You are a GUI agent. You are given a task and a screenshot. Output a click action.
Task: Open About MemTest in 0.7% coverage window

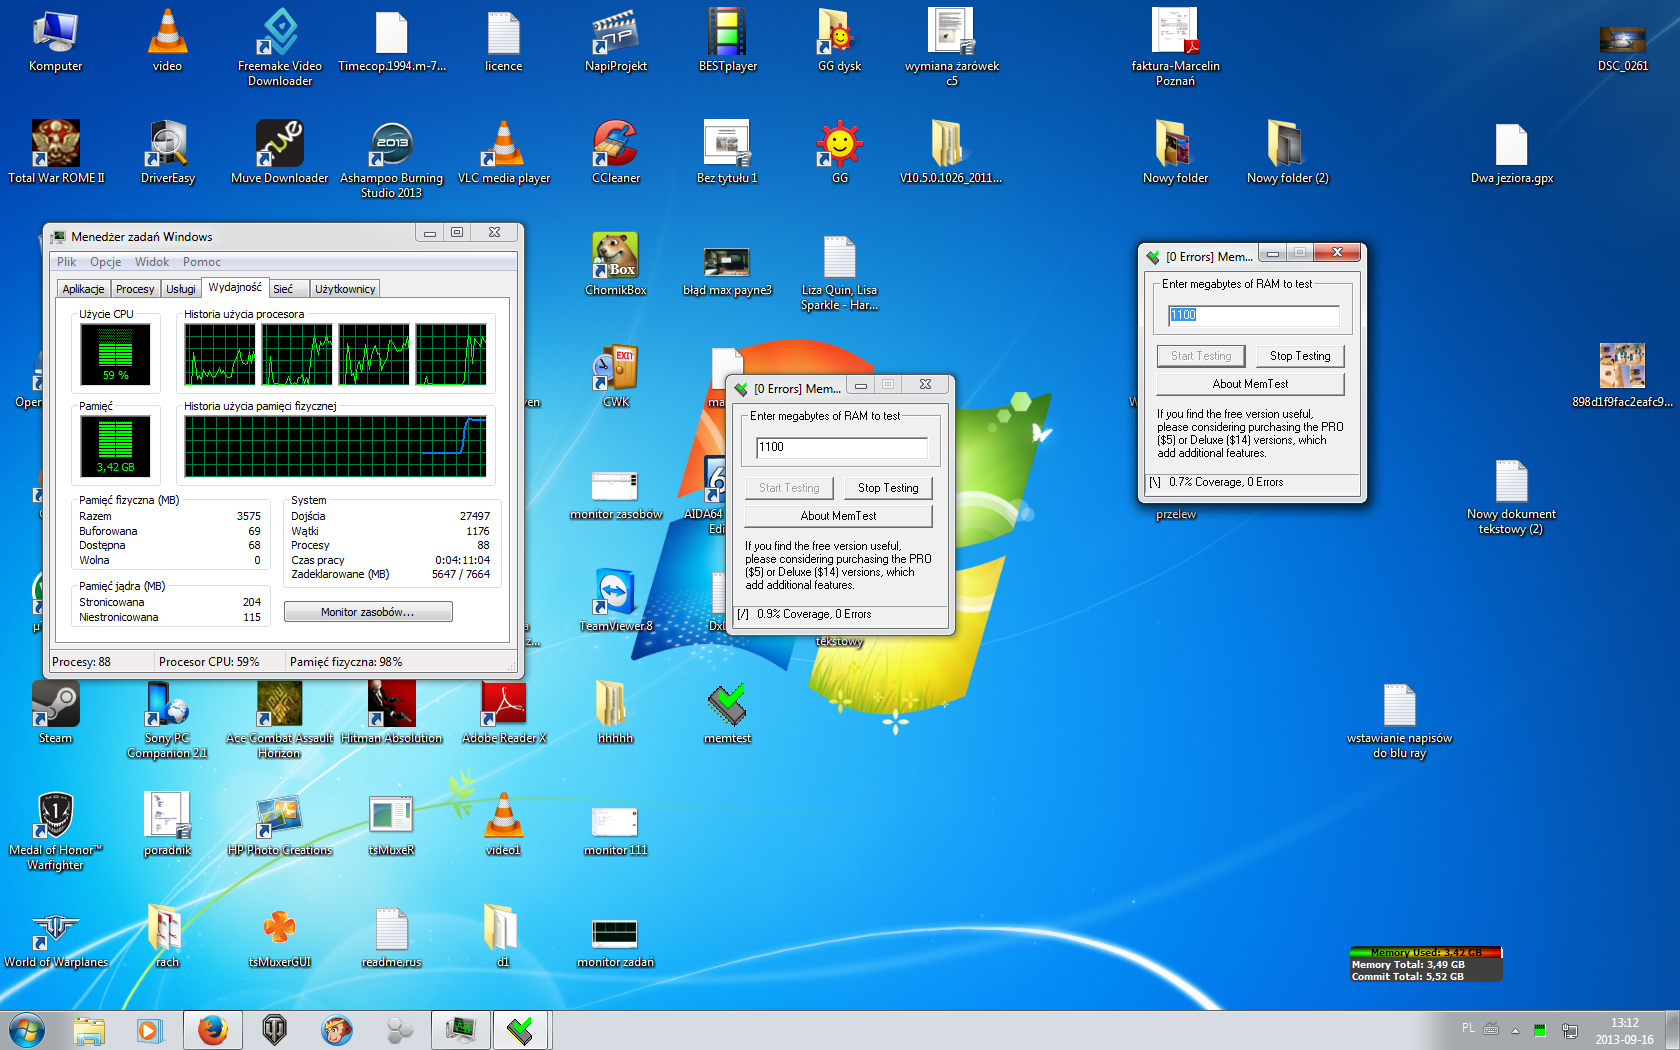1250,384
